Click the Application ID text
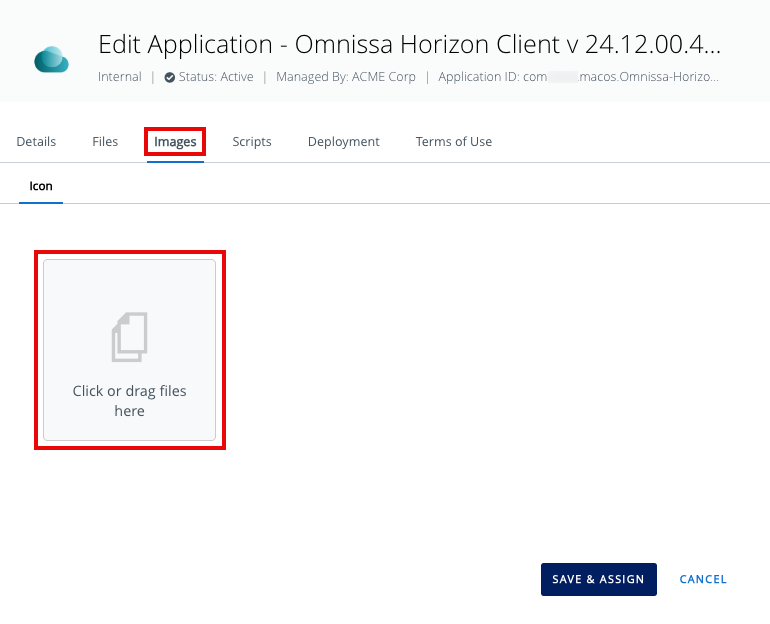Viewport: 770px width, 624px height. [x=620, y=77]
